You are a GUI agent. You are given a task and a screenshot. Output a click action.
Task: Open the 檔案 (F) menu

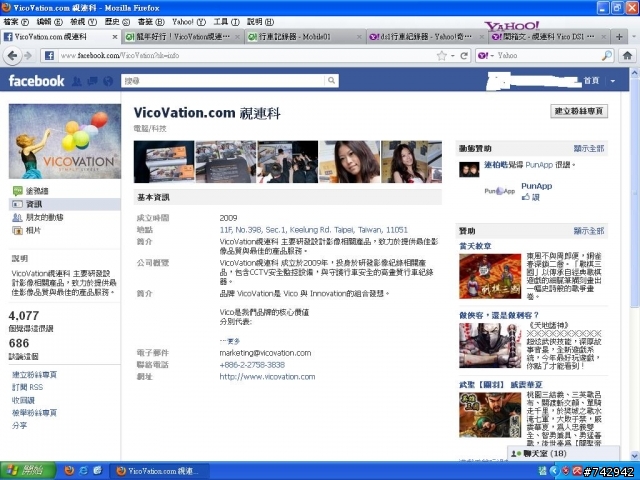tap(16, 22)
